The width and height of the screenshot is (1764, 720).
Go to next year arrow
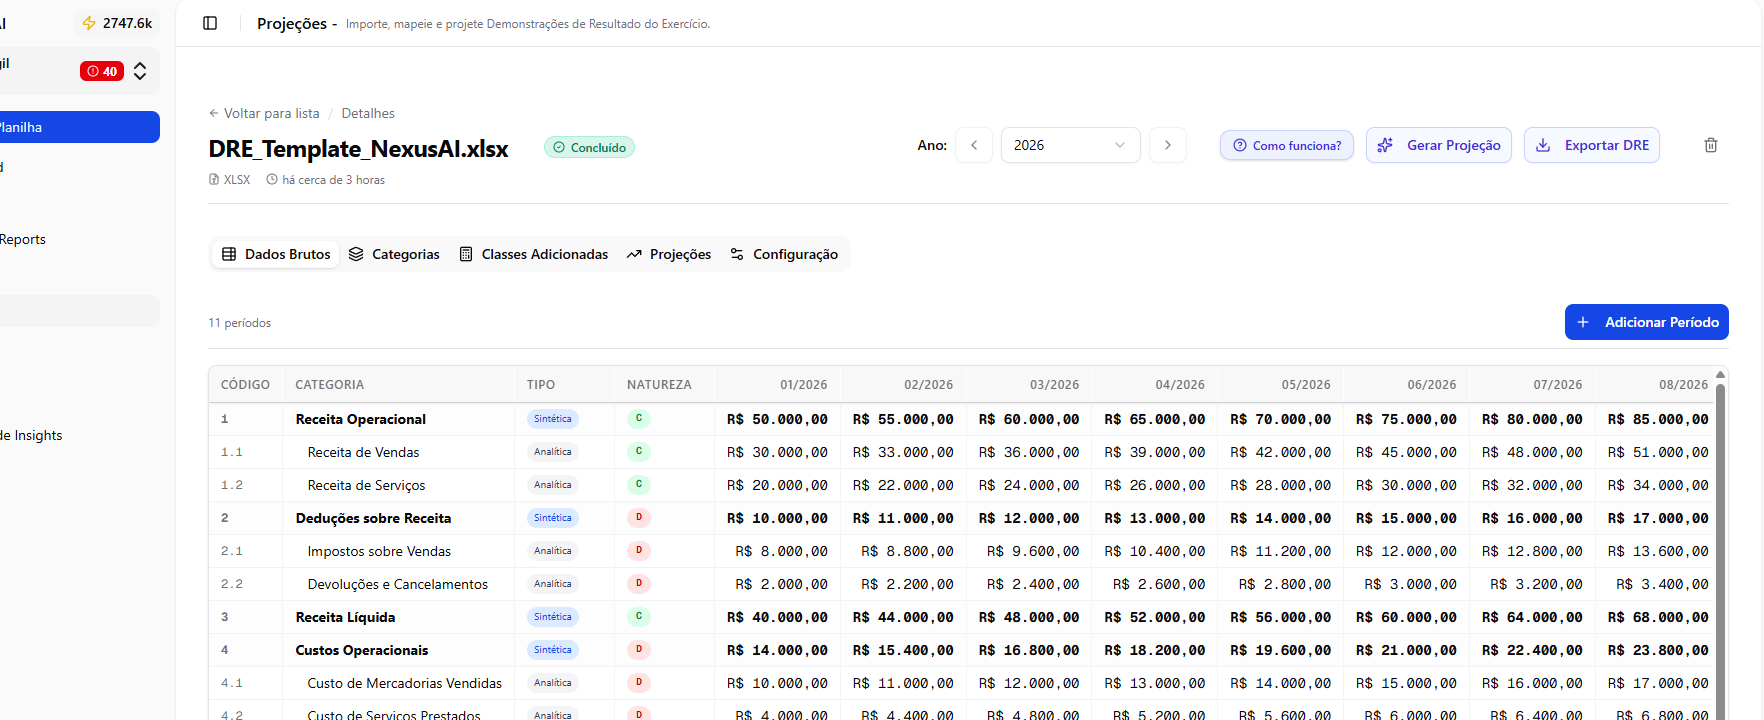(x=1167, y=145)
